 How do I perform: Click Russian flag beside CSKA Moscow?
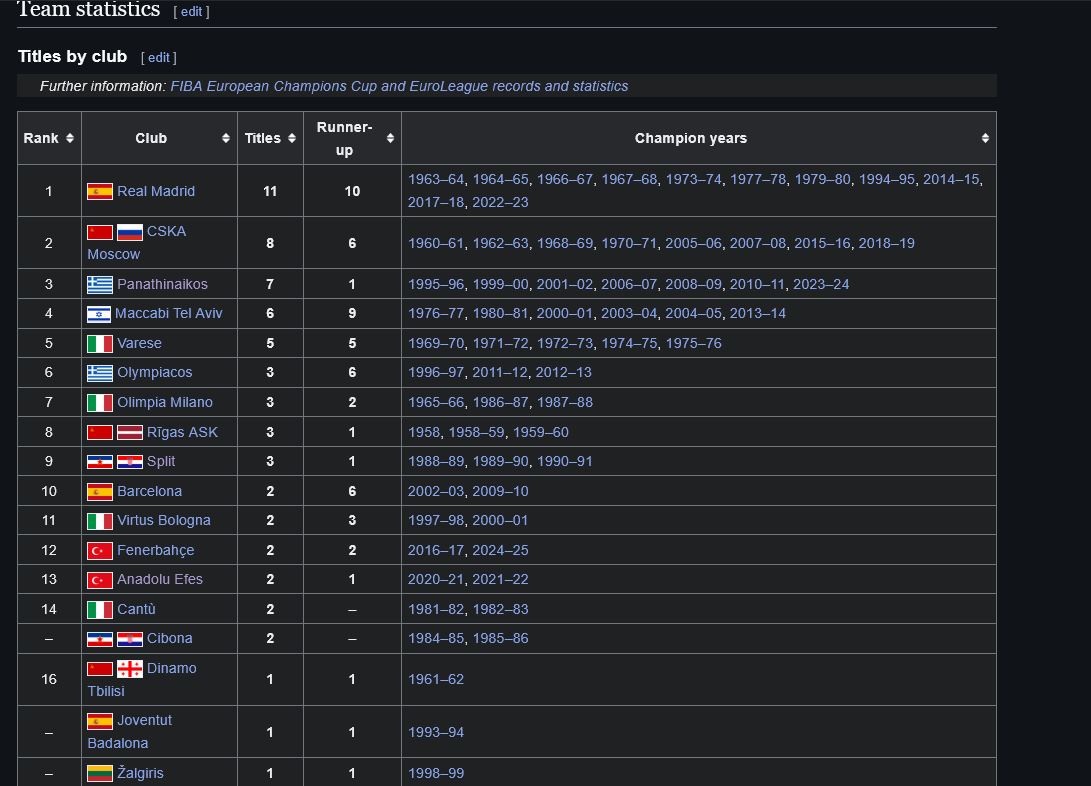click(x=129, y=232)
